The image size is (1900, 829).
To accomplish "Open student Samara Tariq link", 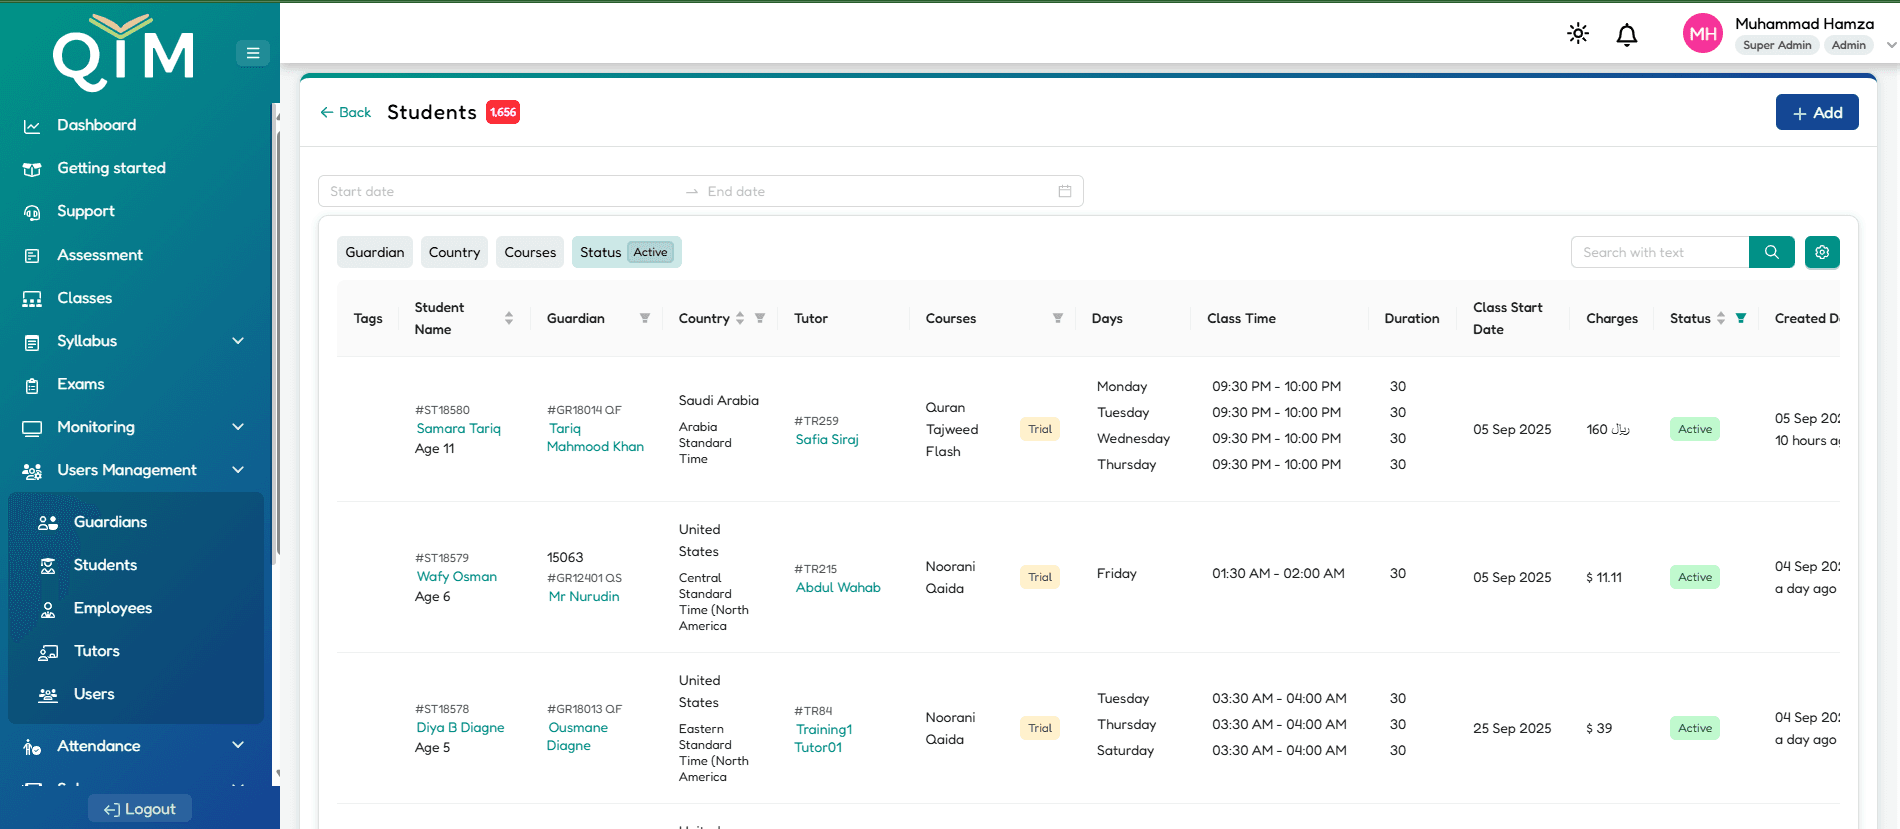I will [x=458, y=428].
